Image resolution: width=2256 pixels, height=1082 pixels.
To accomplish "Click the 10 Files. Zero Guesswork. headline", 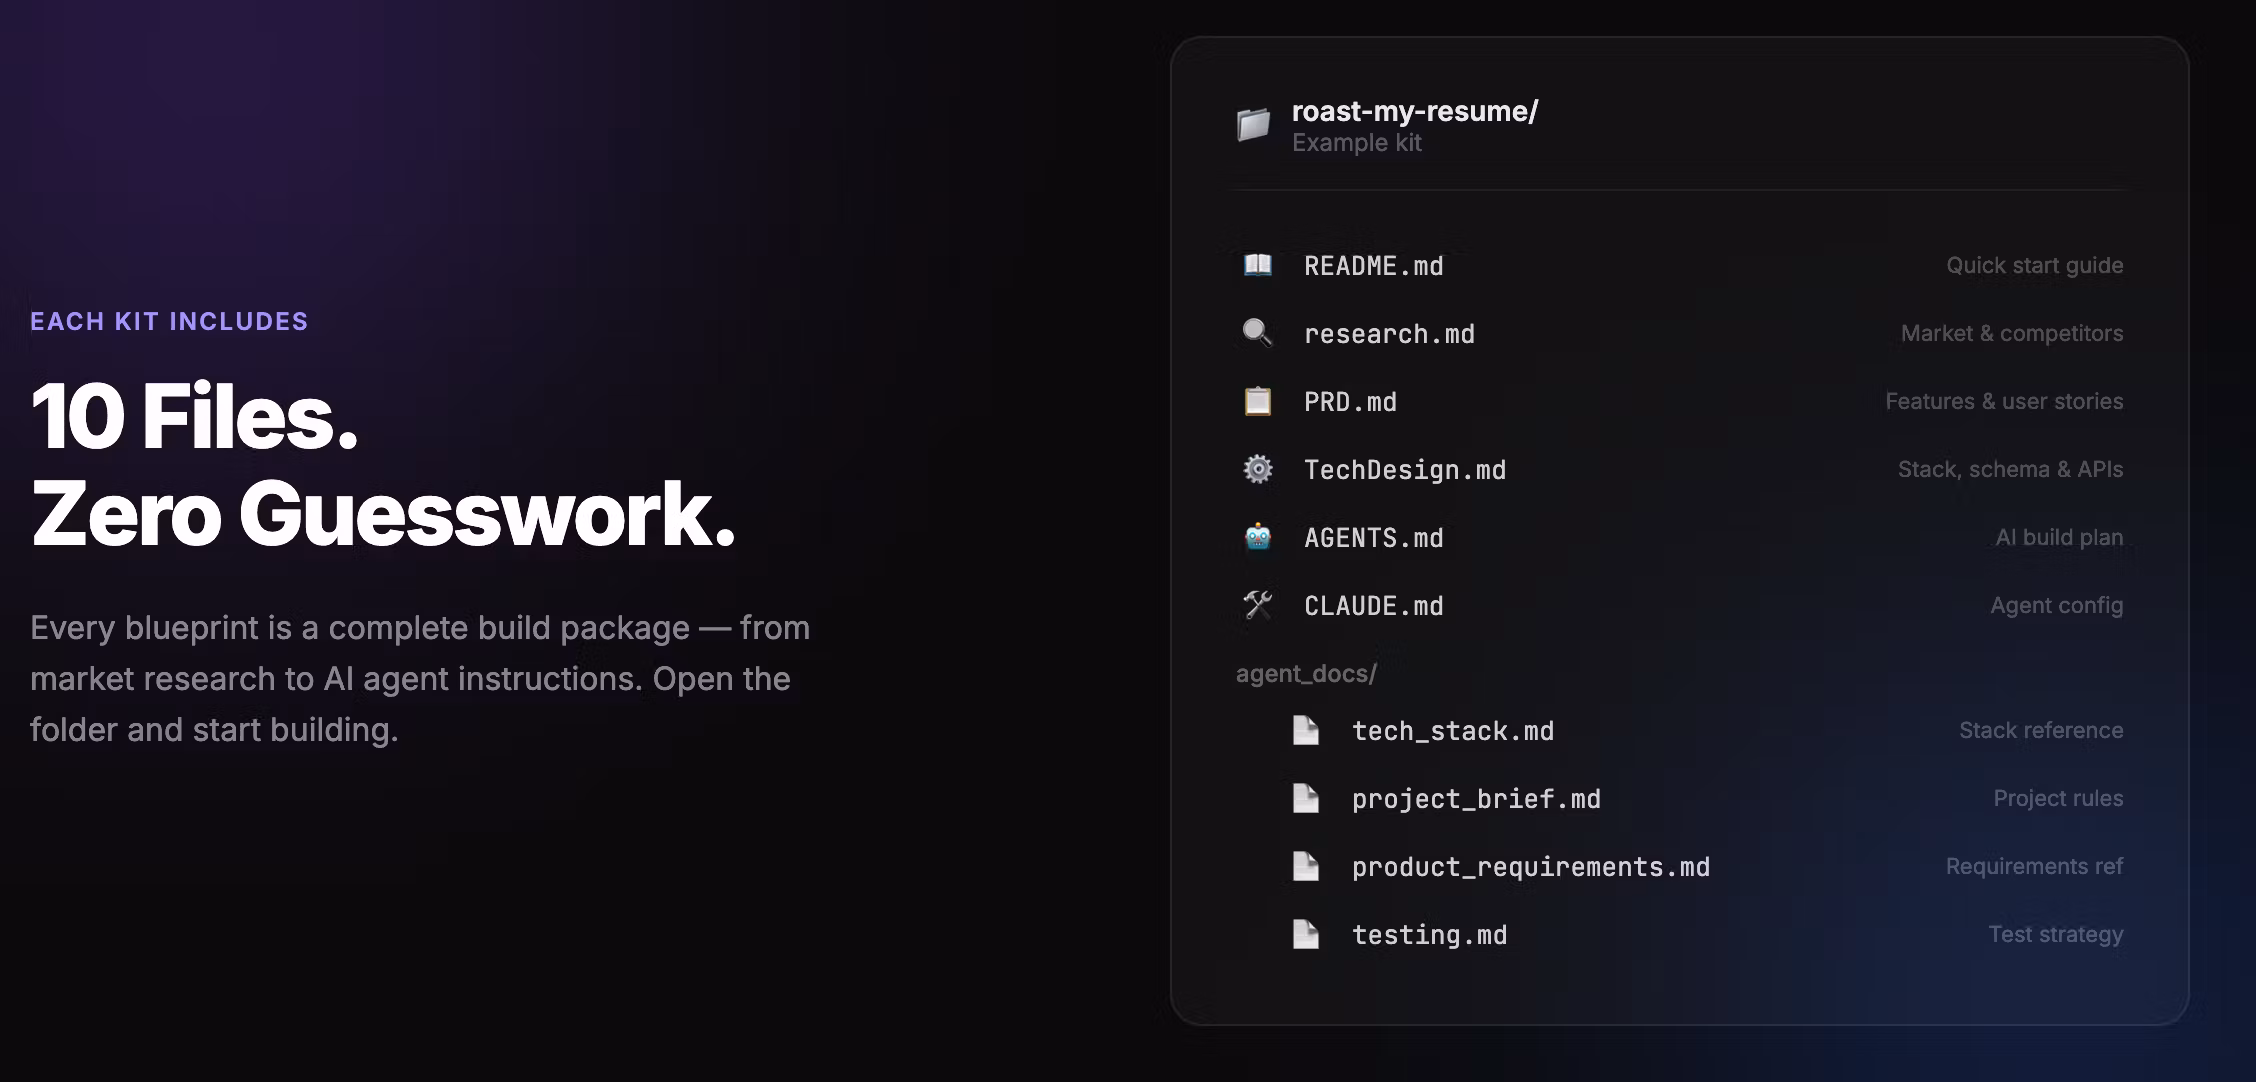I will (x=382, y=465).
